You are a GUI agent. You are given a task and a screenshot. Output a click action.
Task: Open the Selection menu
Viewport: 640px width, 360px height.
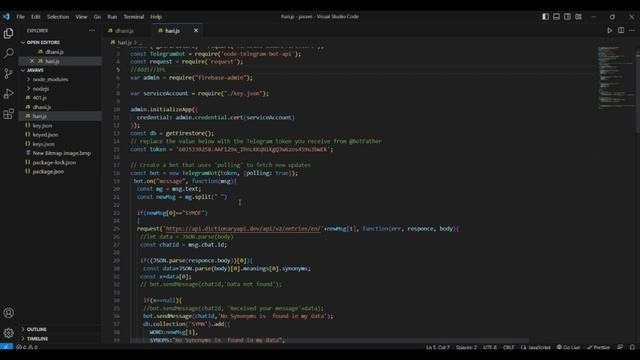click(58, 17)
